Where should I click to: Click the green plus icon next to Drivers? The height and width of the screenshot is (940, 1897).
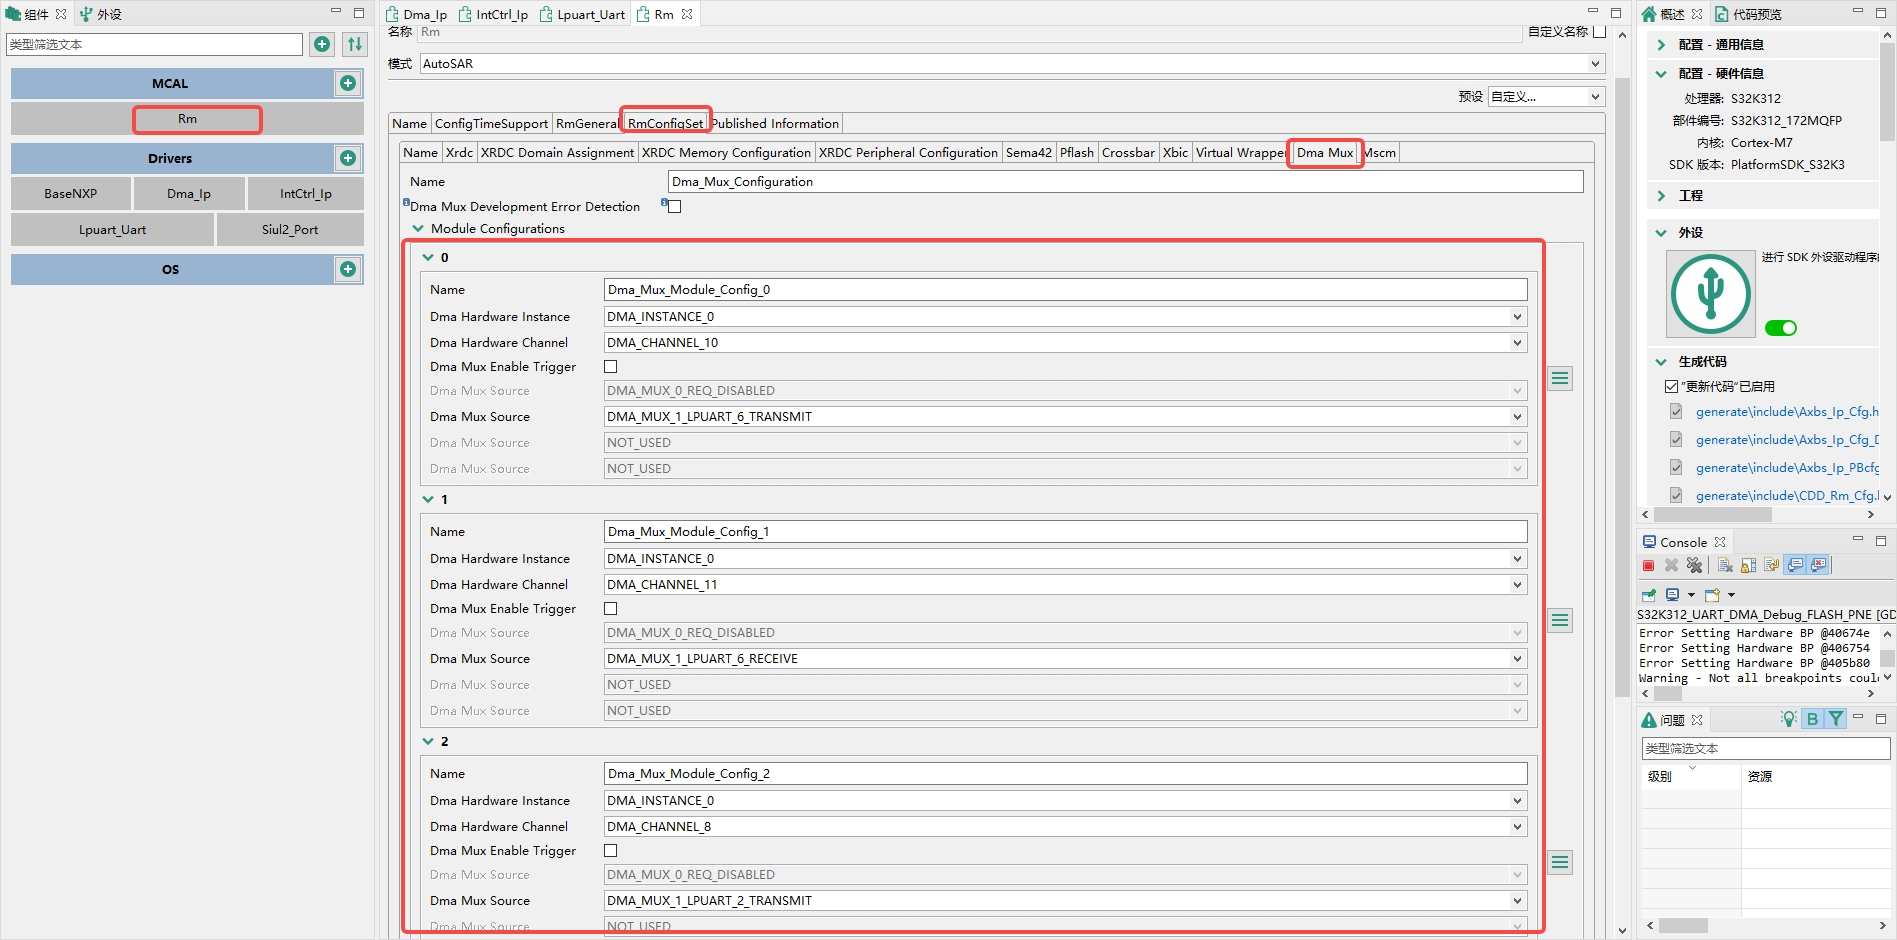pyautogui.click(x=348, y=158)
